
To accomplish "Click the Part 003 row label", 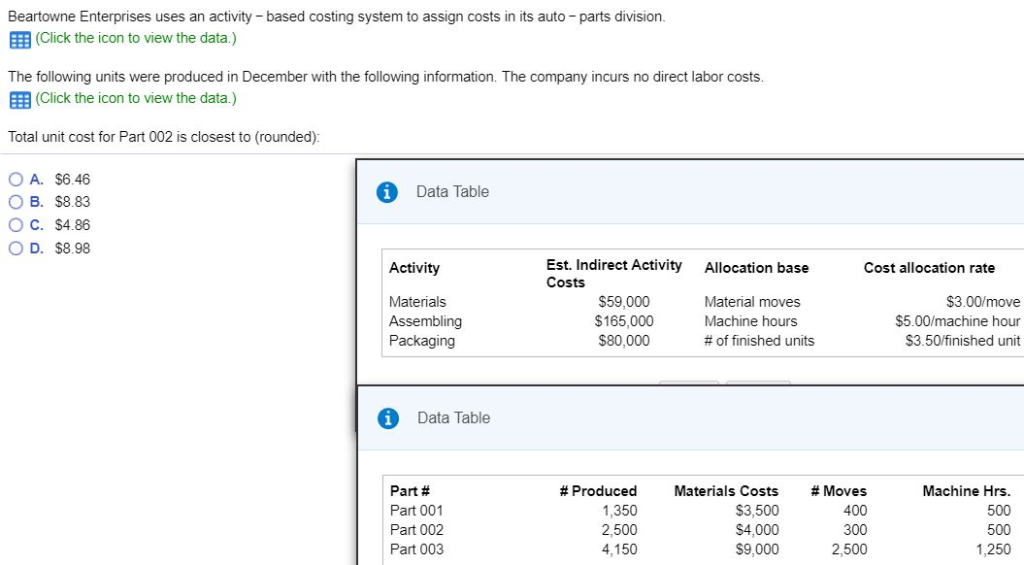I will (x=416, y=550).
